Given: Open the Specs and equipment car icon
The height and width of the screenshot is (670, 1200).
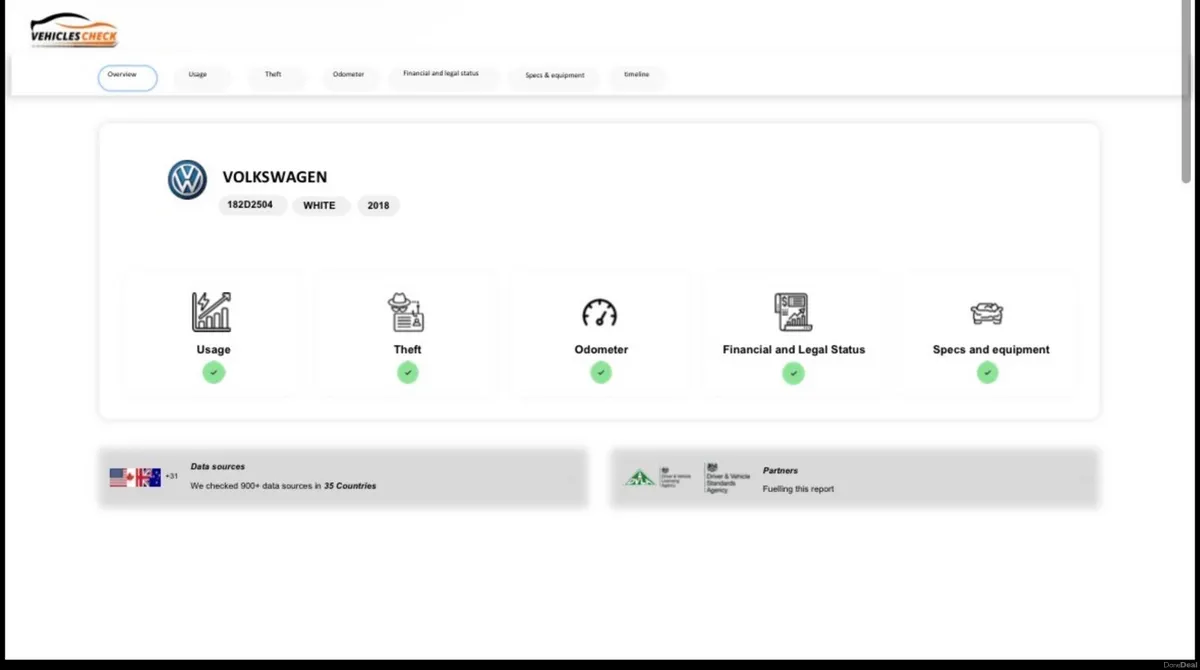Looking at the screenshot, I should (x=987, y=313).
